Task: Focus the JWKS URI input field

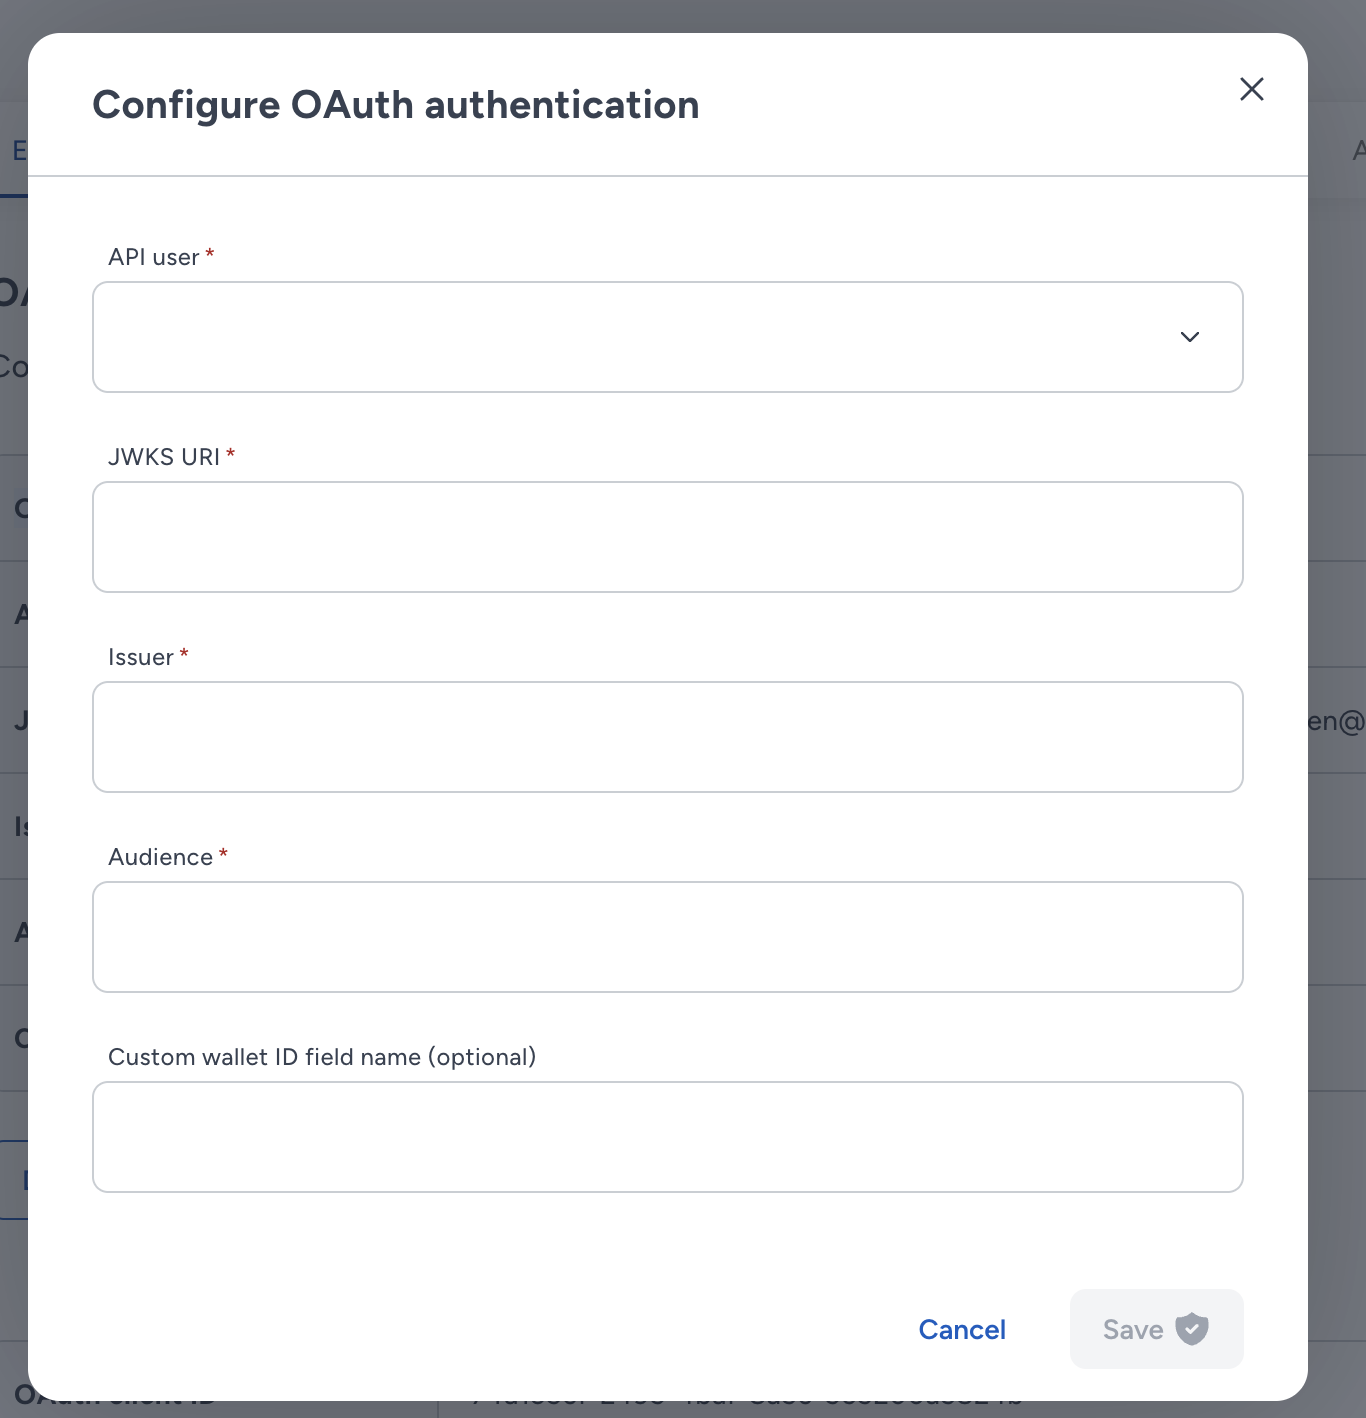Action: [x=668, y=537]
